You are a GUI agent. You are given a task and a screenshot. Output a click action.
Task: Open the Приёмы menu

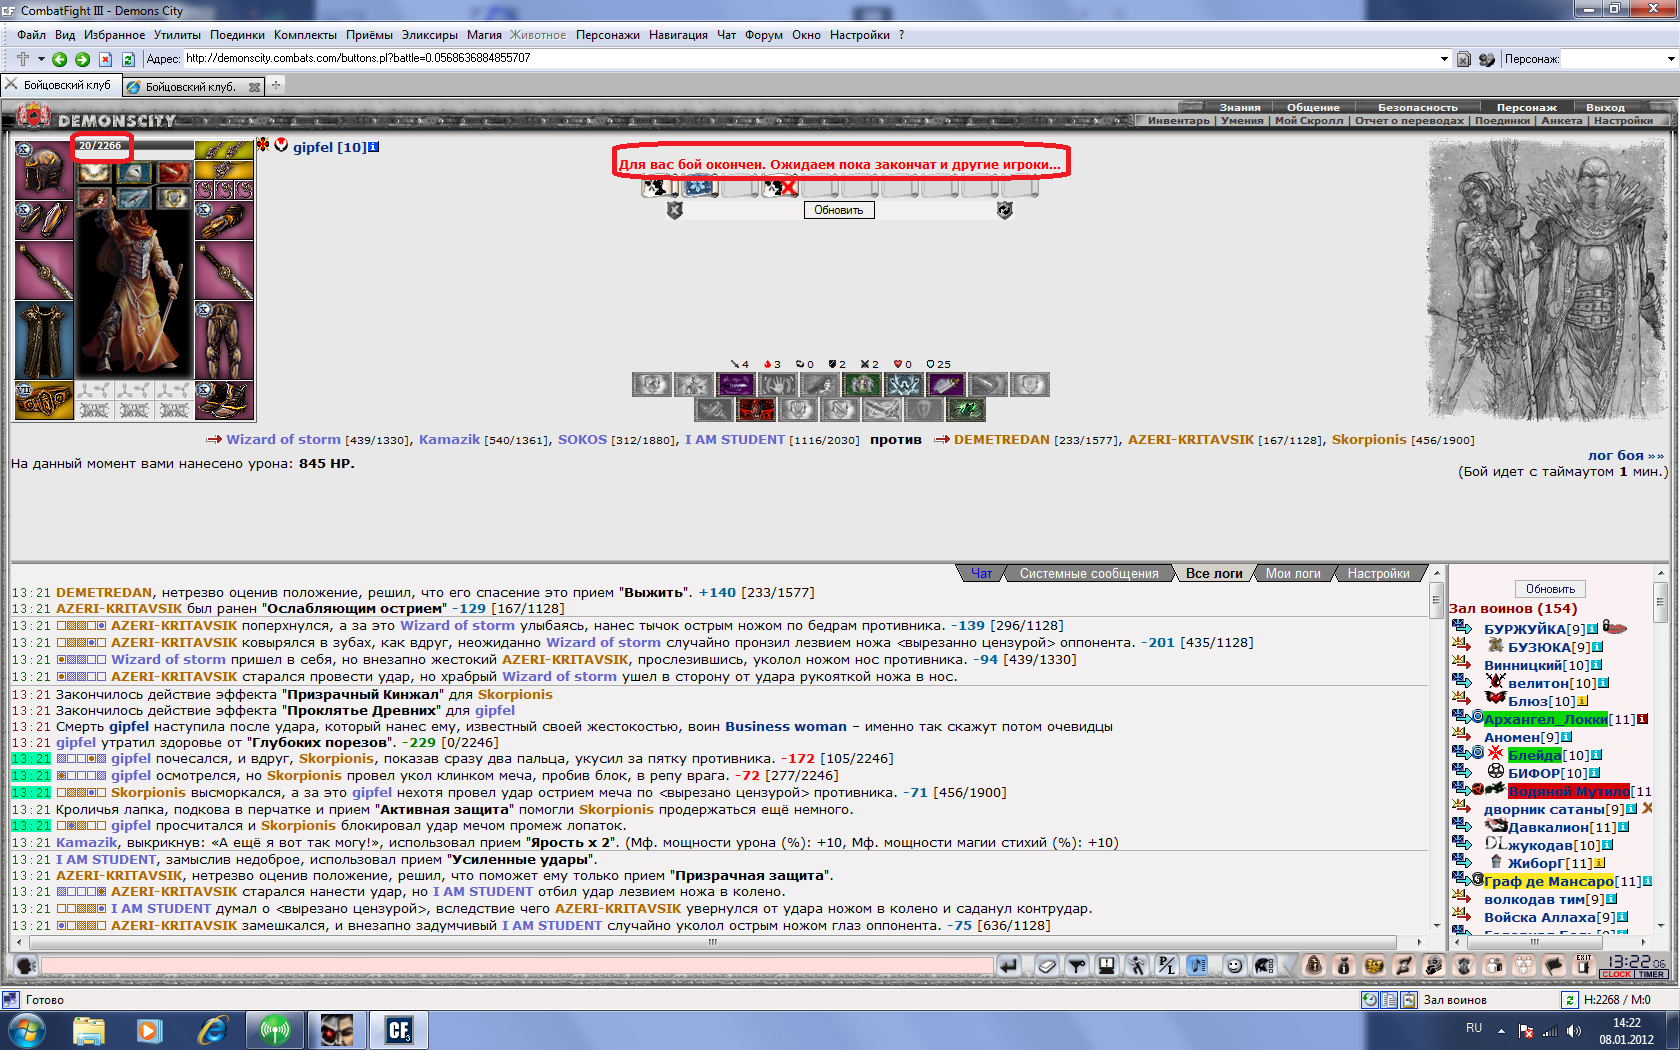tap(369, 35)
